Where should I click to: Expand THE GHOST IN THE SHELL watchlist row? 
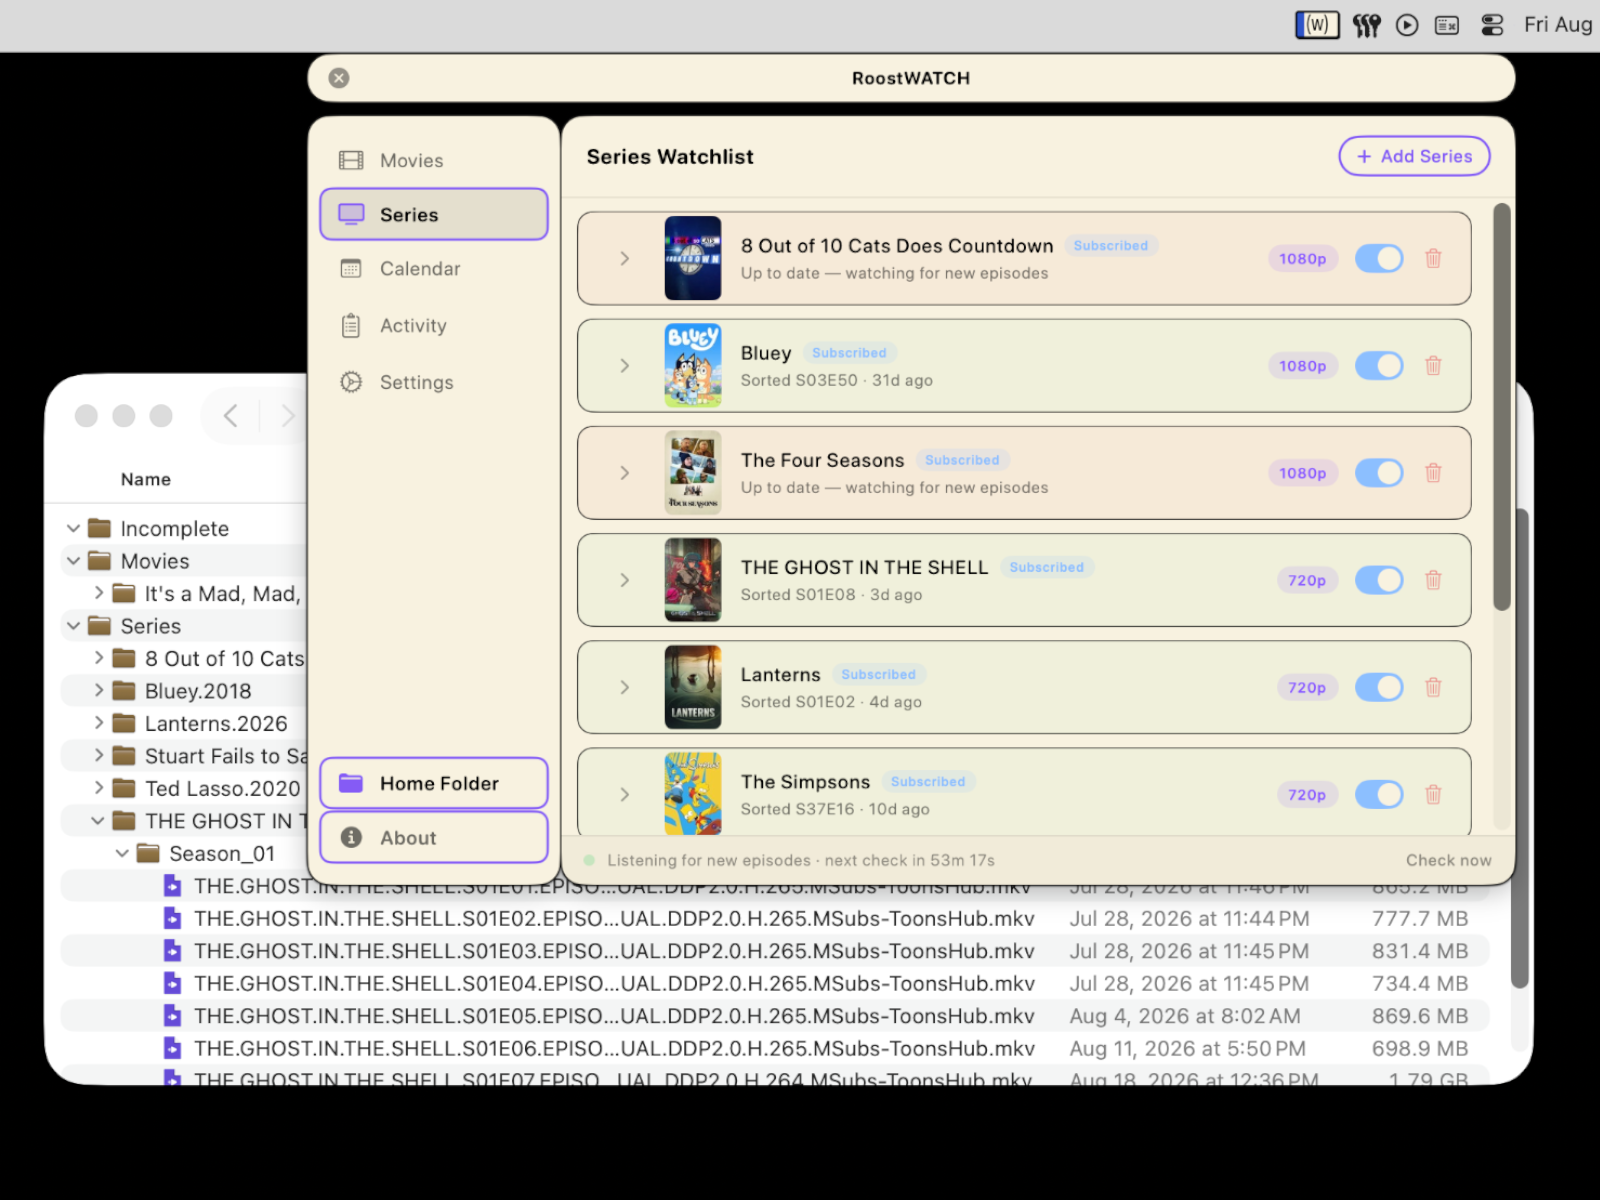pos(624,580)
